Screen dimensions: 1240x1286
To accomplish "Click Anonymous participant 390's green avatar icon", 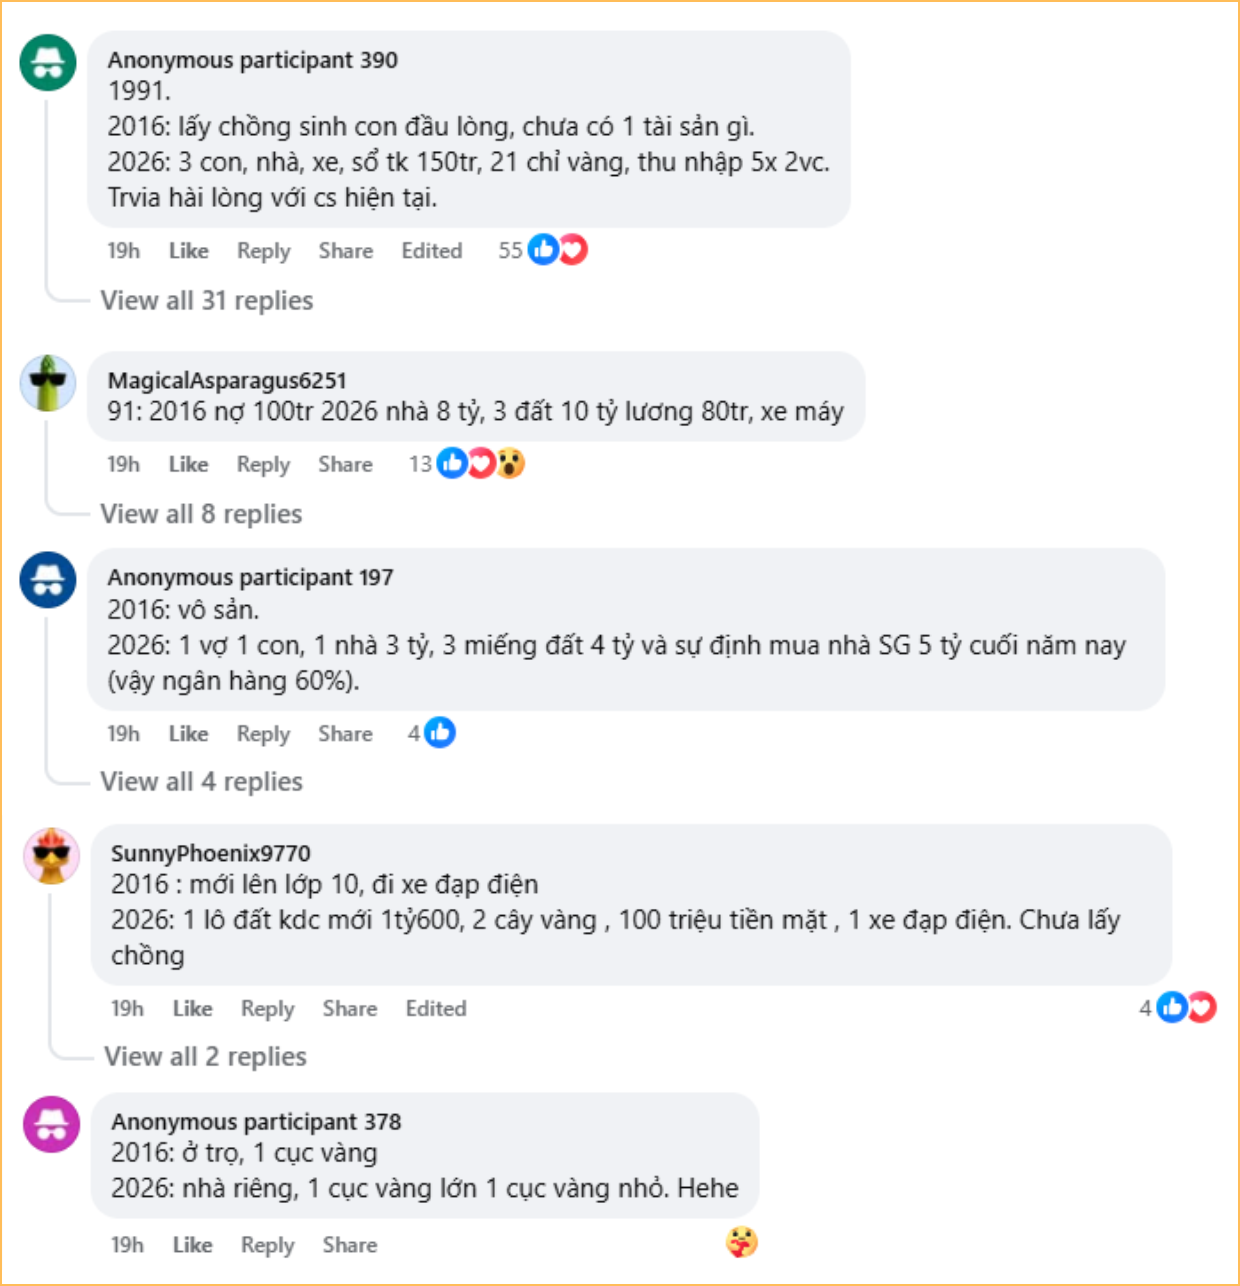I will pyautogui.click(x=48, y=62).
